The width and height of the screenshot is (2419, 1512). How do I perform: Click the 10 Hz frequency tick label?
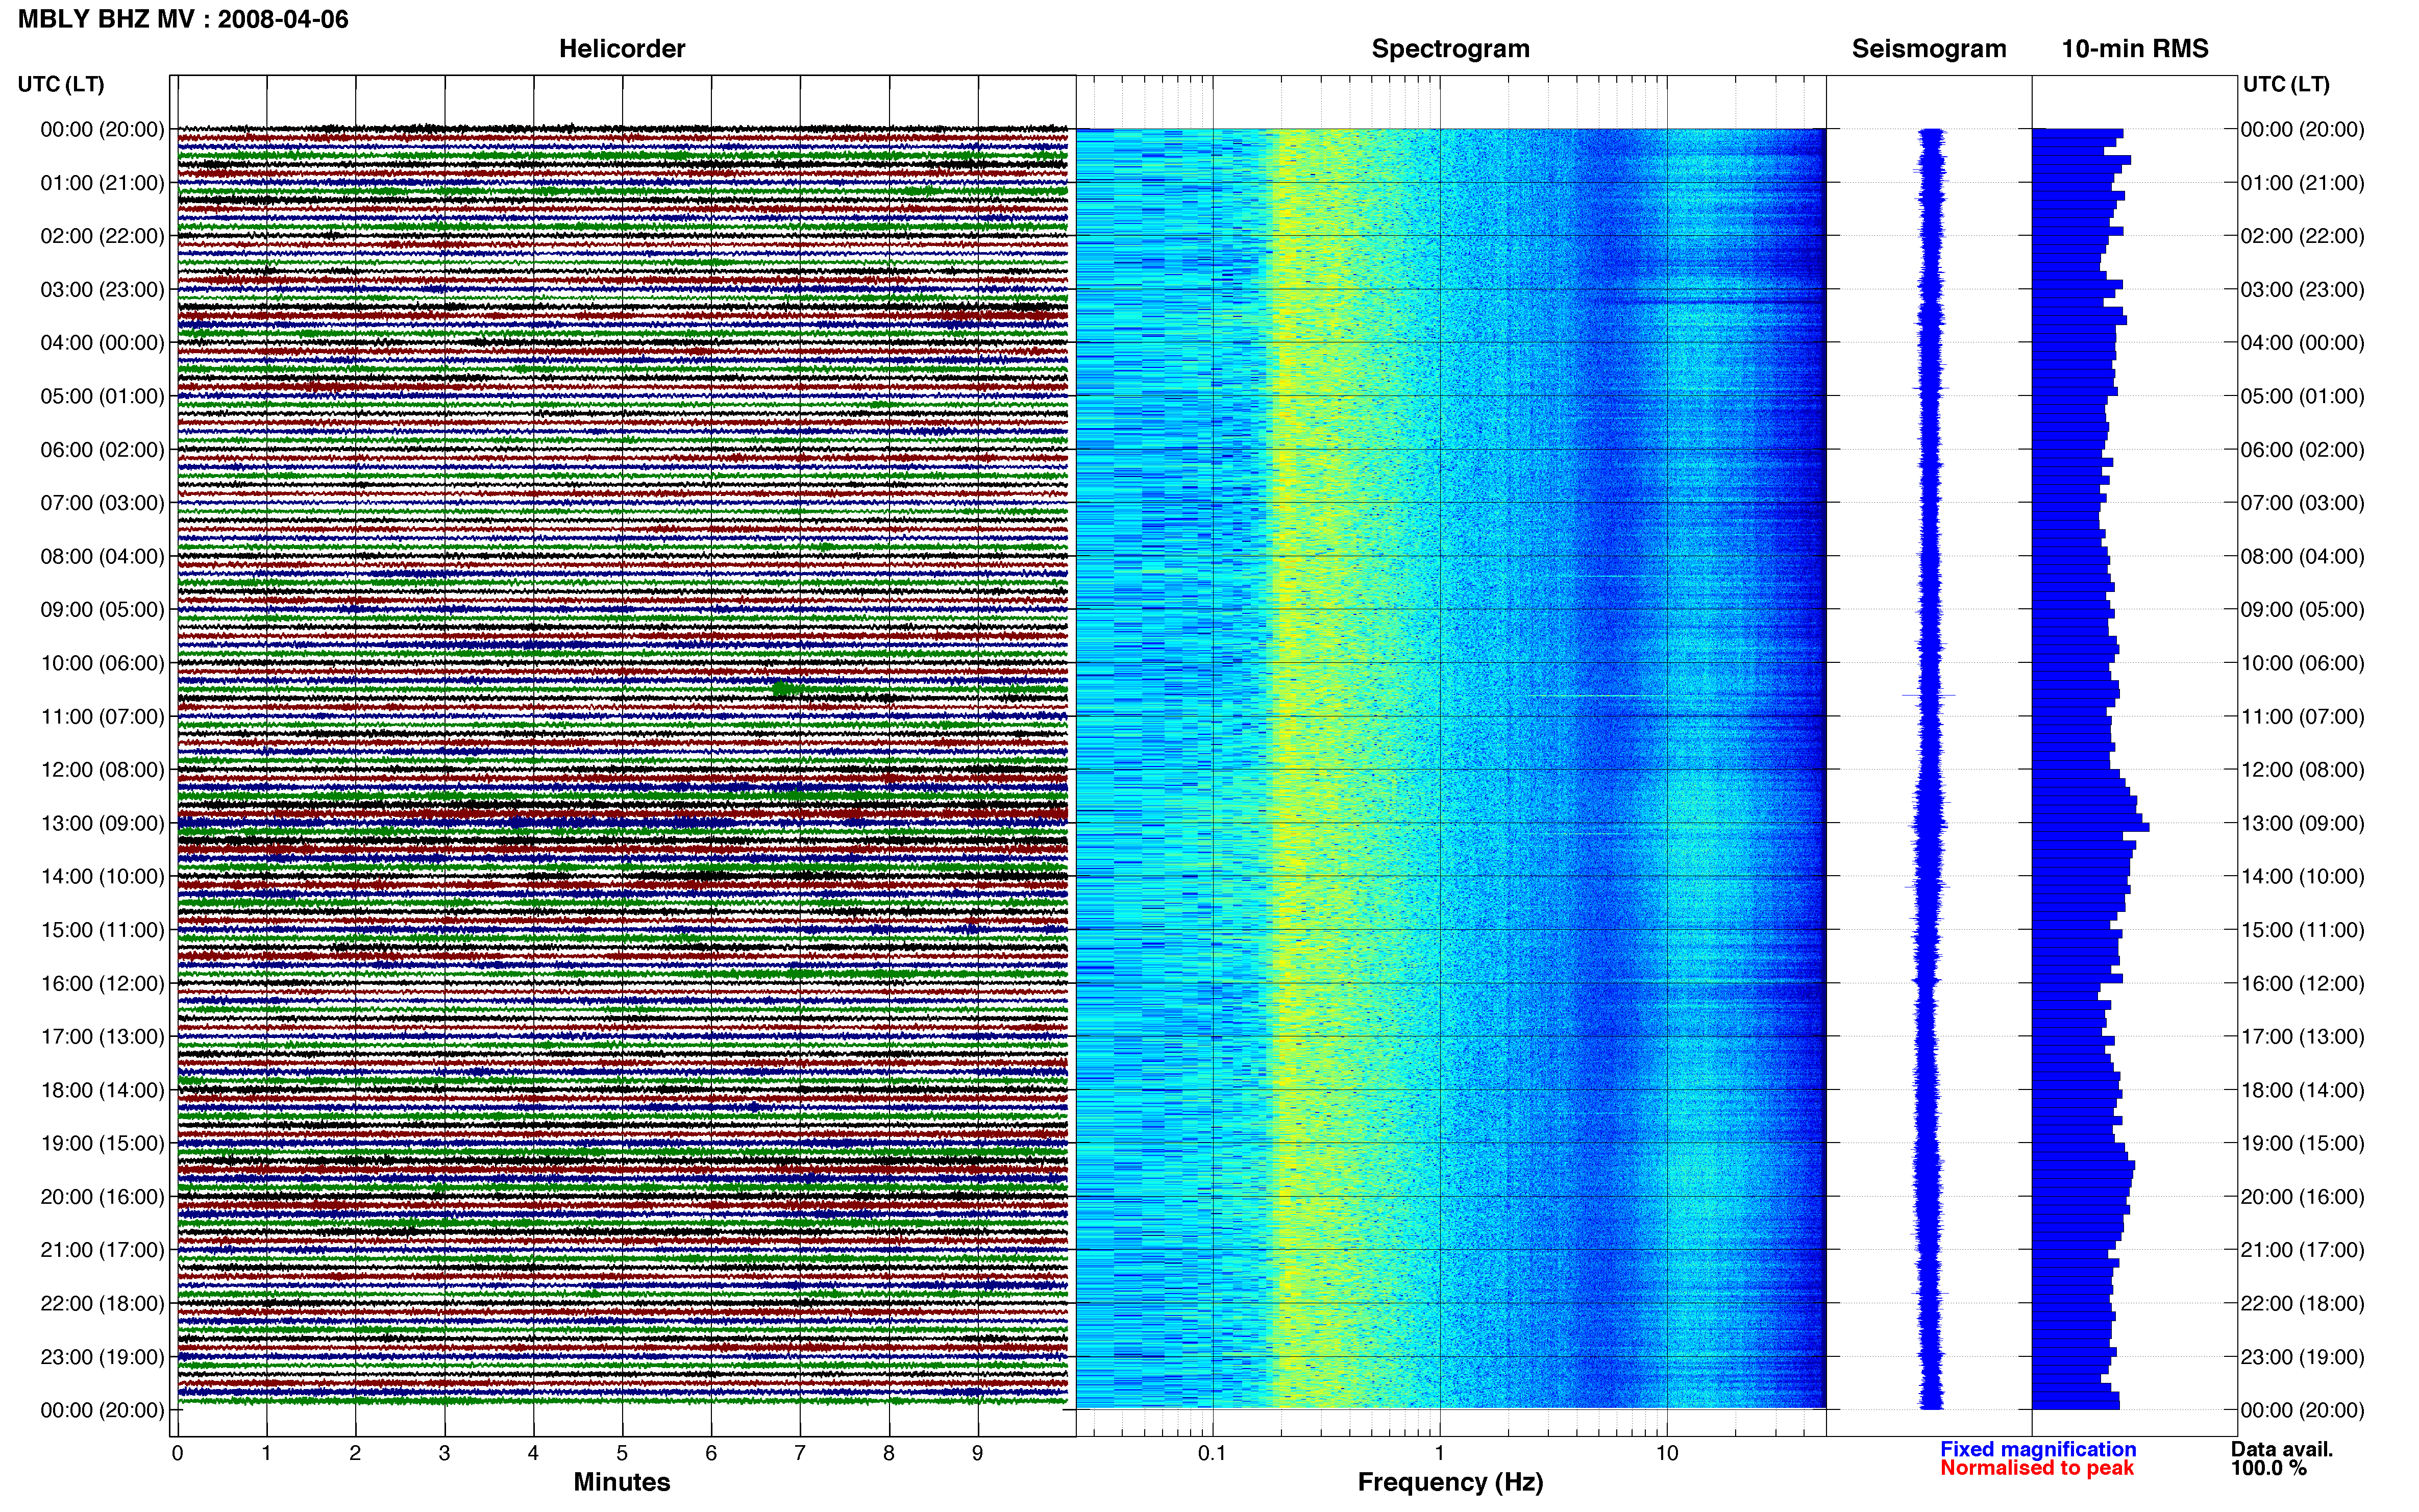click(1666, 1453)
